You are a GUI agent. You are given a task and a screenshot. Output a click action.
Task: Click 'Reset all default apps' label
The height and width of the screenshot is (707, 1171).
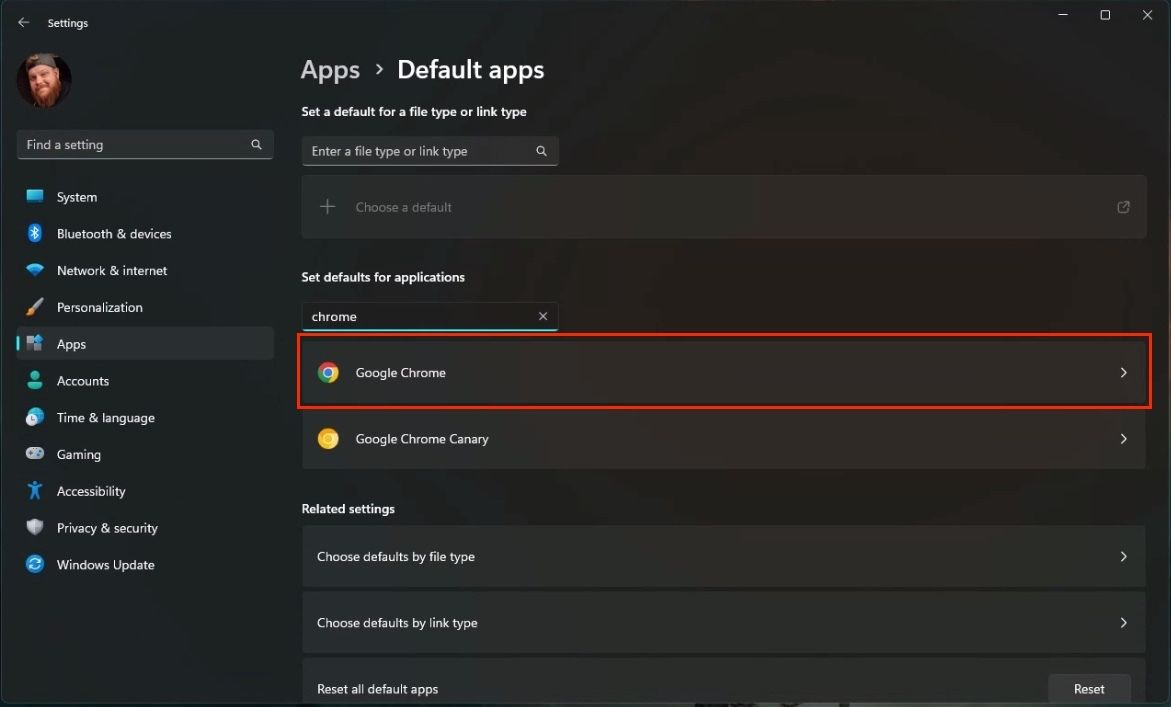377,689
